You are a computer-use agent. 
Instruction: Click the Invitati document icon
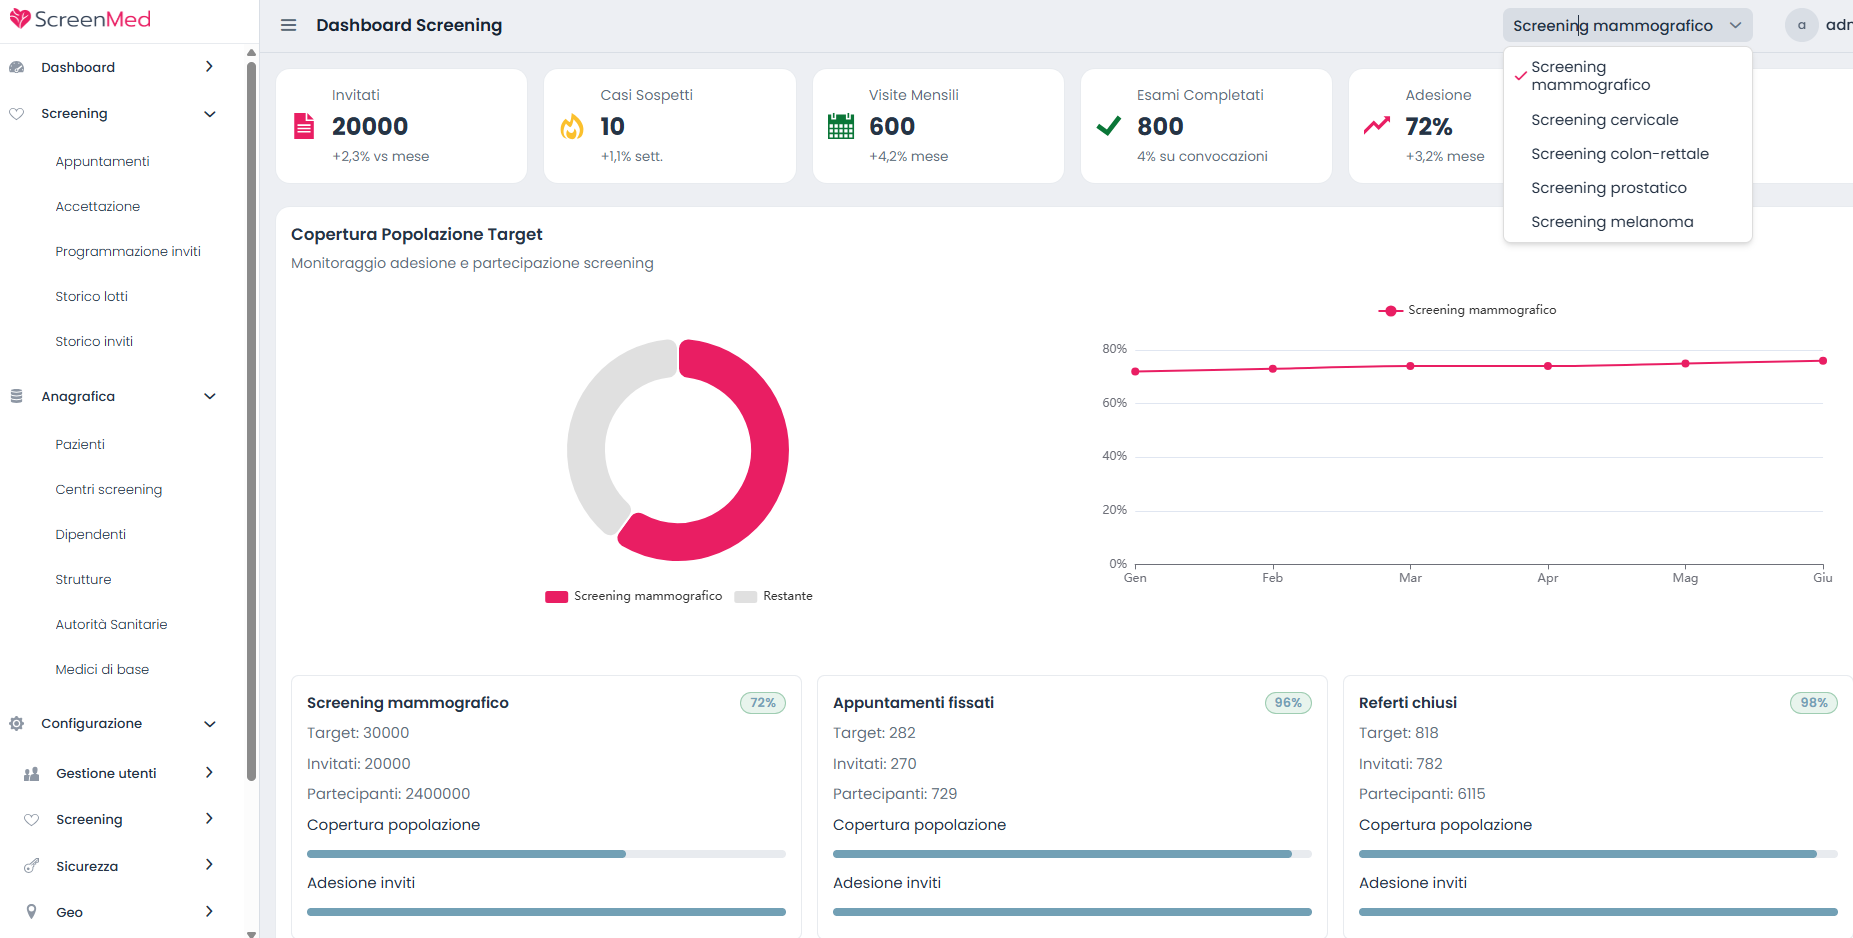click(x=303, y=126)
